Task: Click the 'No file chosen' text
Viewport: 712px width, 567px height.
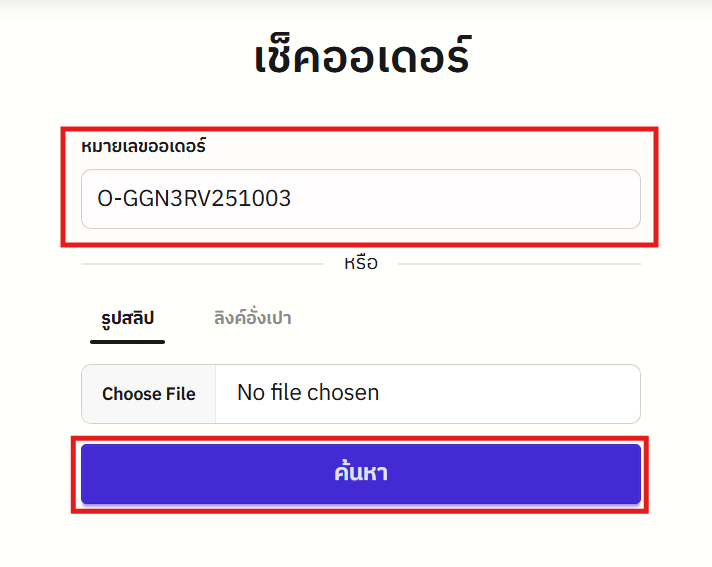Action: pyautogui.click(x=308, y=393)
